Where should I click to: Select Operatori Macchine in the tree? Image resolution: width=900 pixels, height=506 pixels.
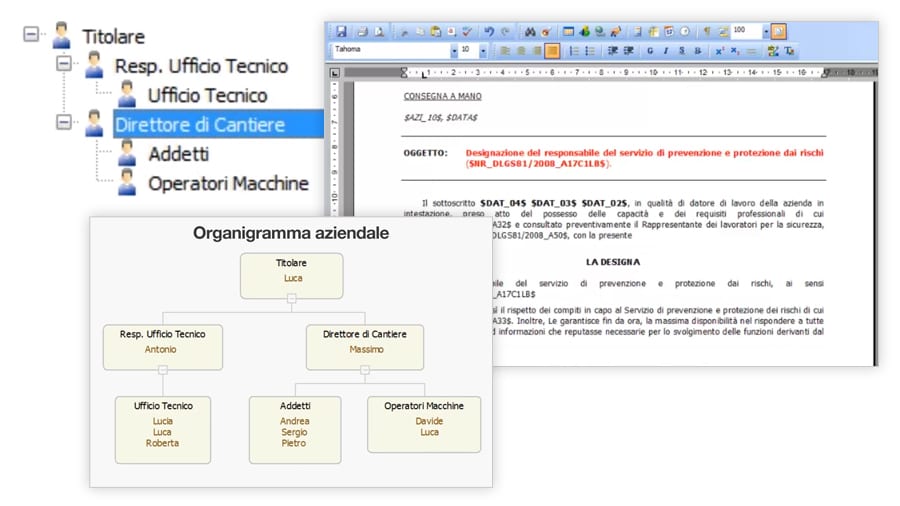[x=228, y=183]
